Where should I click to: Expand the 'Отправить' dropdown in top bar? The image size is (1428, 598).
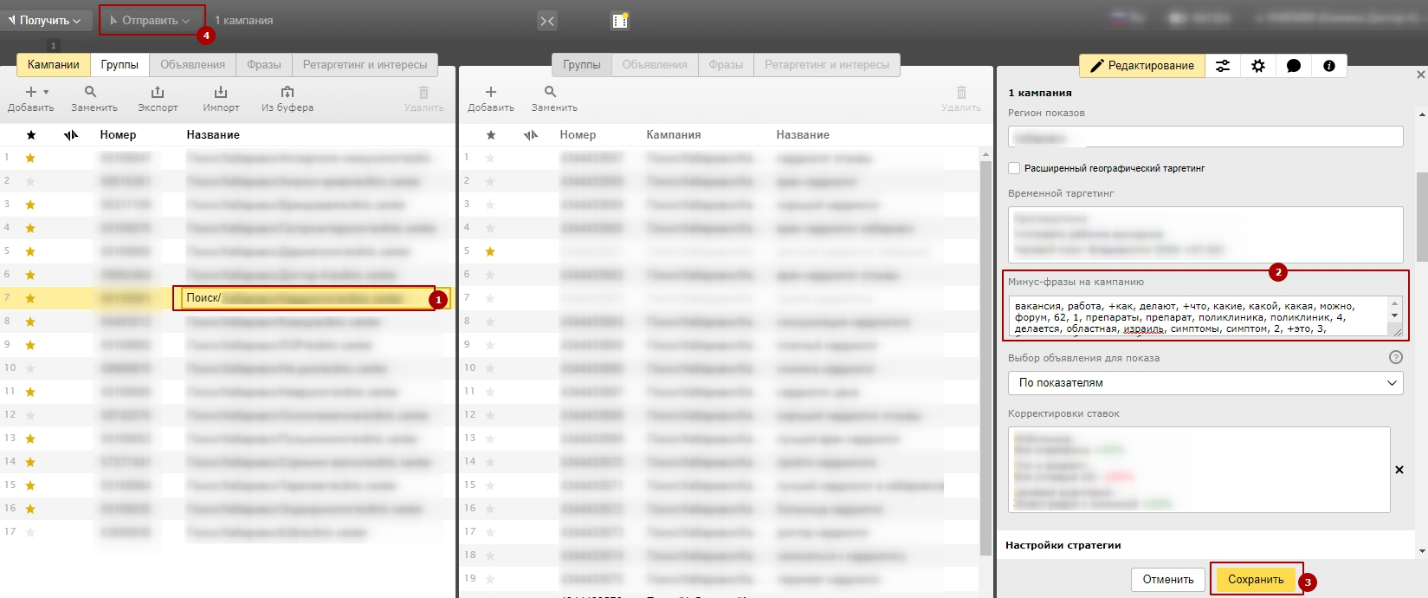click(x=151, y=20)
